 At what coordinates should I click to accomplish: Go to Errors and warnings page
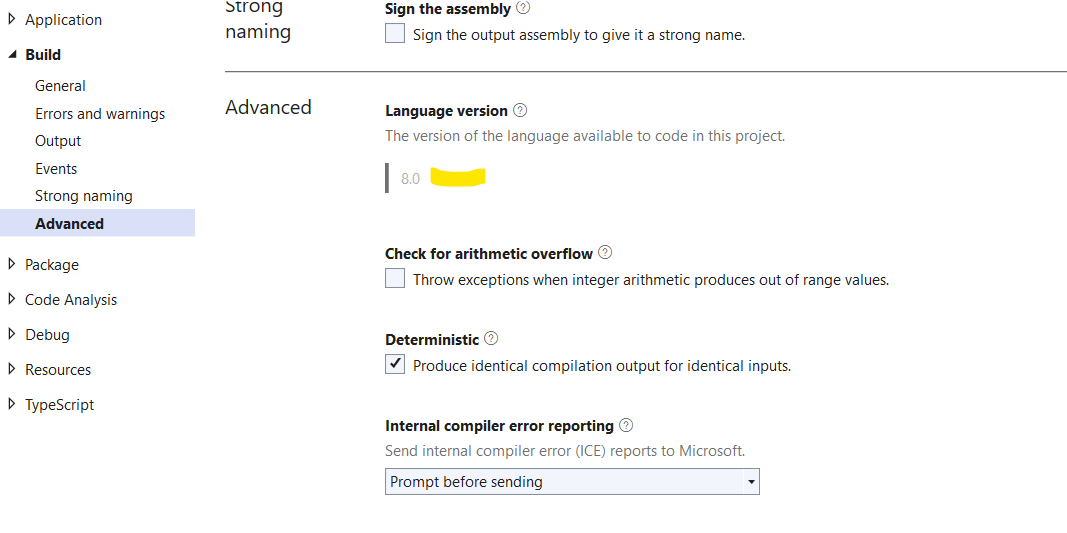pyautogui.click(x=100, y=114)
